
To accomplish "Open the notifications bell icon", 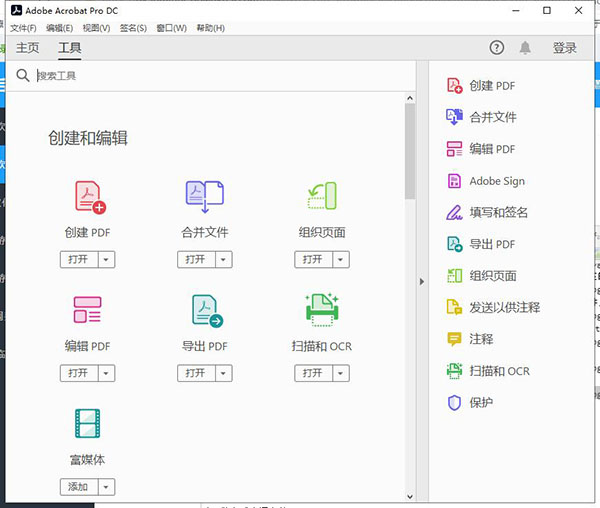I will (x=525, y=48).
